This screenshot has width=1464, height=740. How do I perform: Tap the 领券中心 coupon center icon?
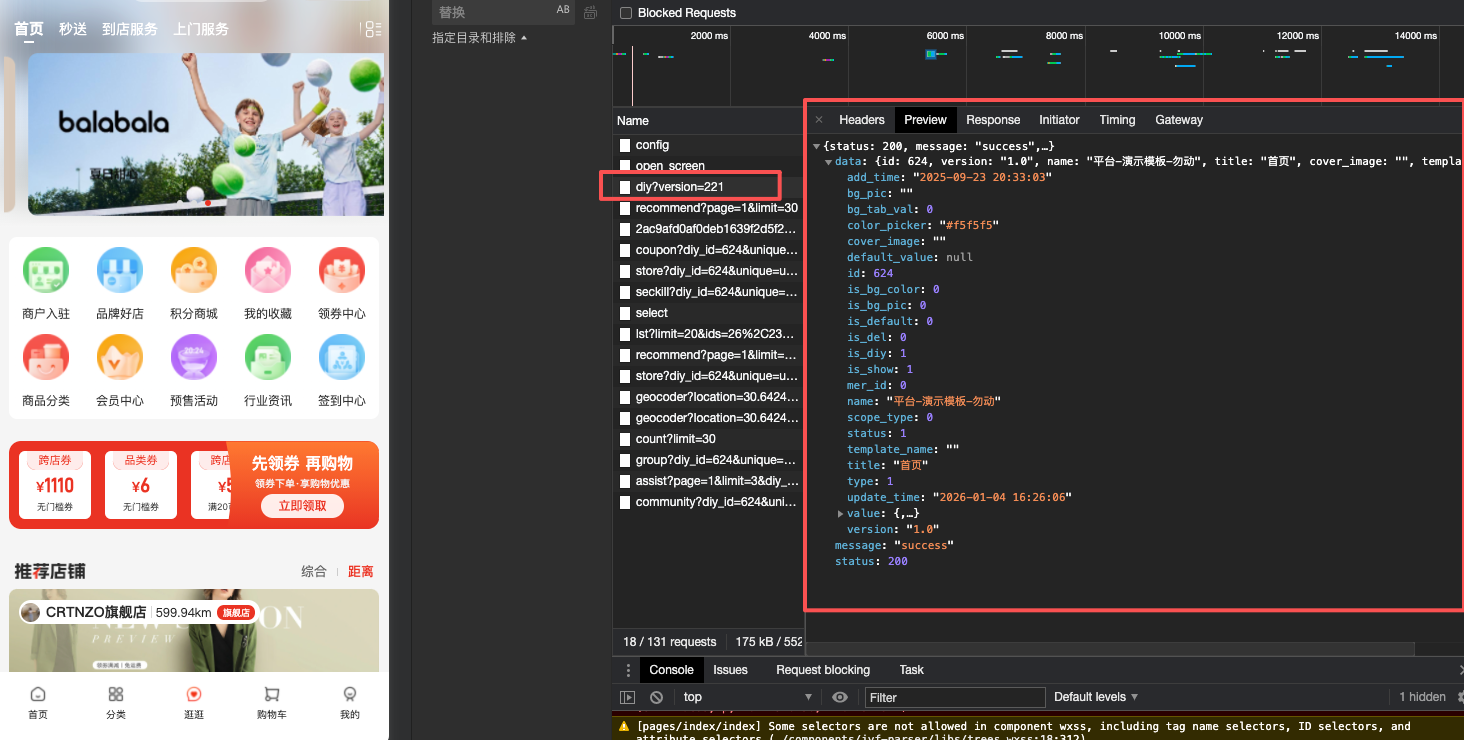click(x=342, y=271)
